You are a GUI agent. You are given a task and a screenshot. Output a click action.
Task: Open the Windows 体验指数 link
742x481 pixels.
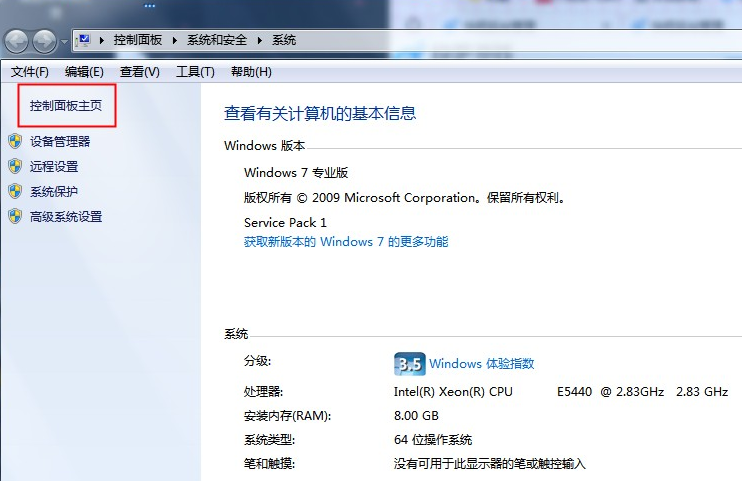[x=481, y=364]
